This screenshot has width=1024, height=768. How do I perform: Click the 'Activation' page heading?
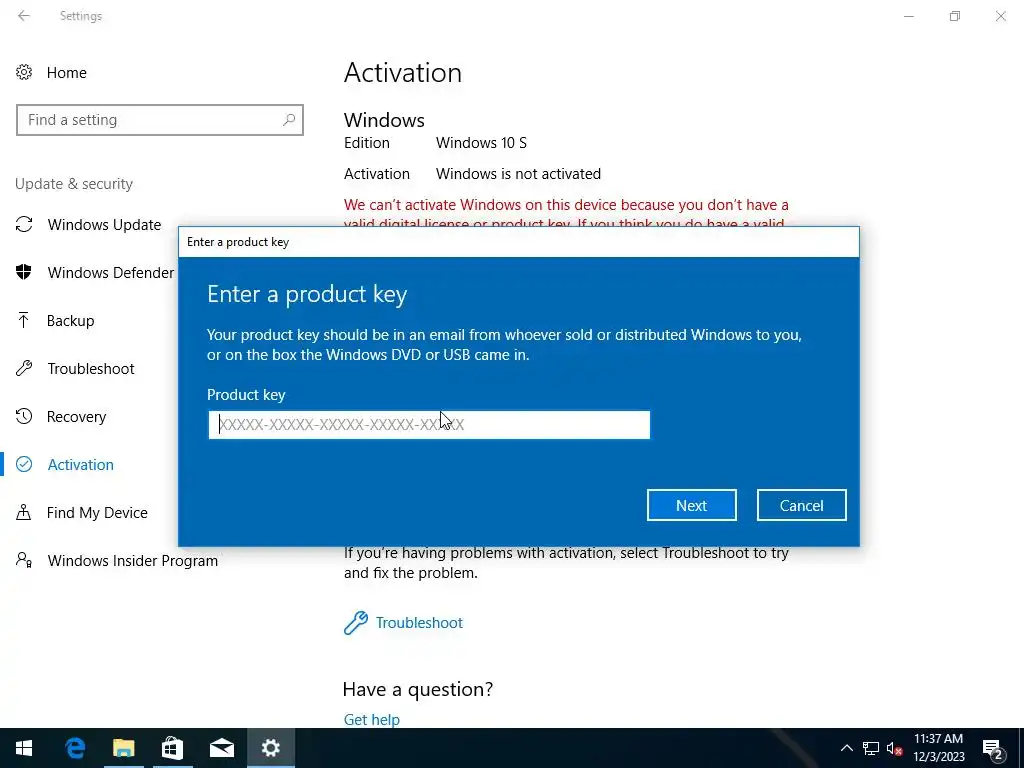pyautogui.click(x=403, y=72)
